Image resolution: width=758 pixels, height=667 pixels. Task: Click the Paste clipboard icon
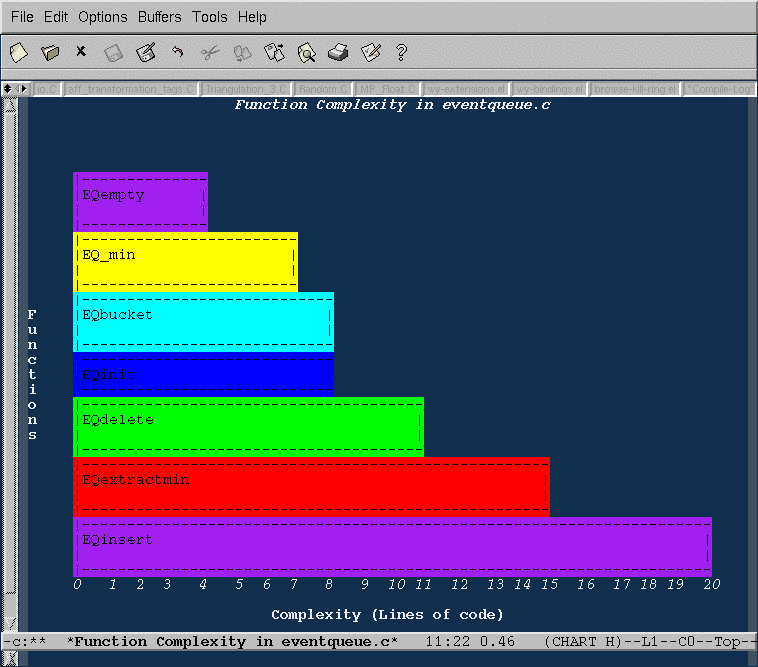coord(274,52)
